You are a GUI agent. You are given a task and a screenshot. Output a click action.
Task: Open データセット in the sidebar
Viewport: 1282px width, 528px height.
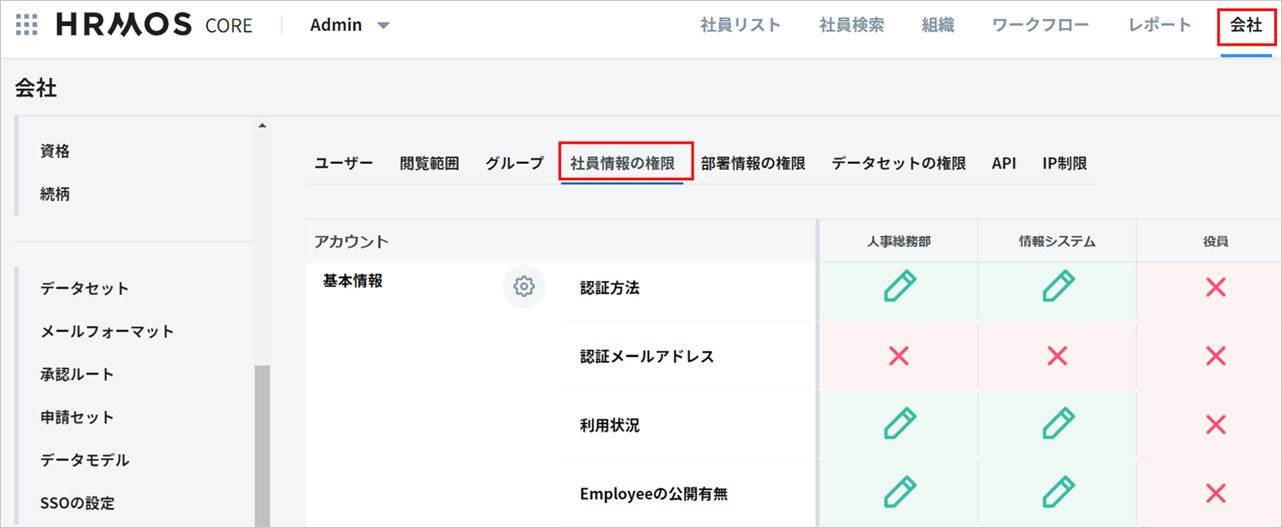coord(85,288)
